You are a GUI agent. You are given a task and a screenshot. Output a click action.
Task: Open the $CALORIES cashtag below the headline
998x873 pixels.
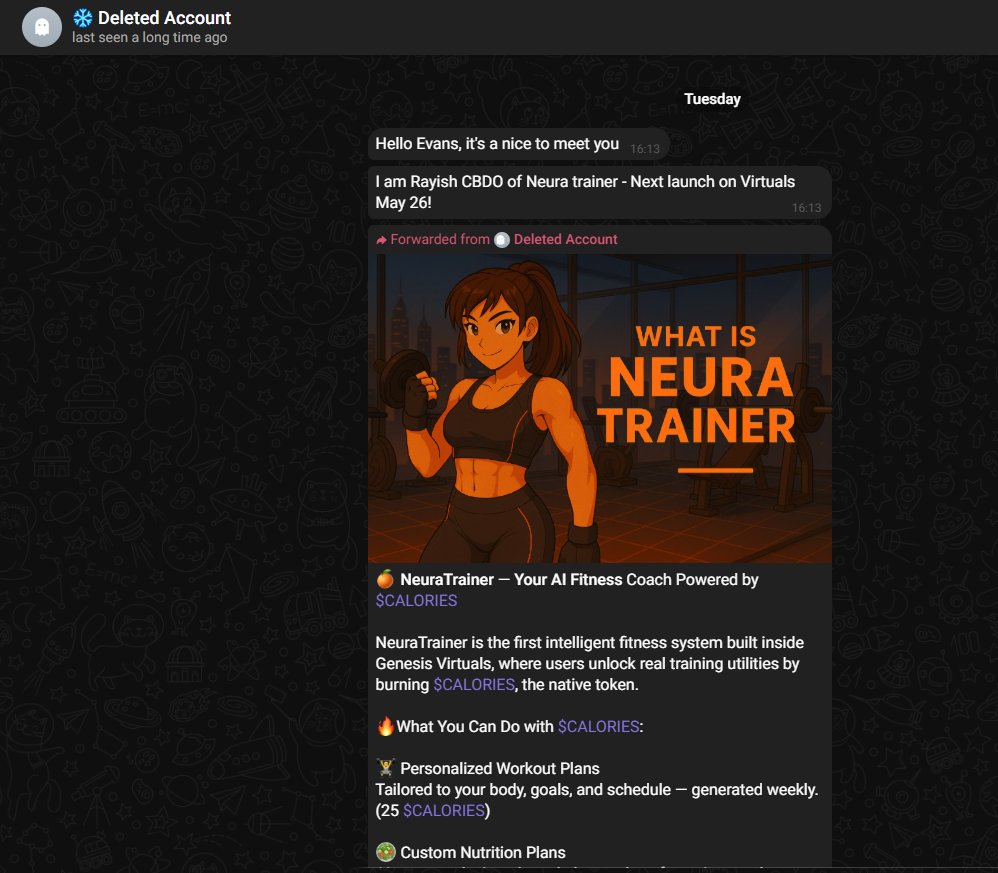(416, 601)
